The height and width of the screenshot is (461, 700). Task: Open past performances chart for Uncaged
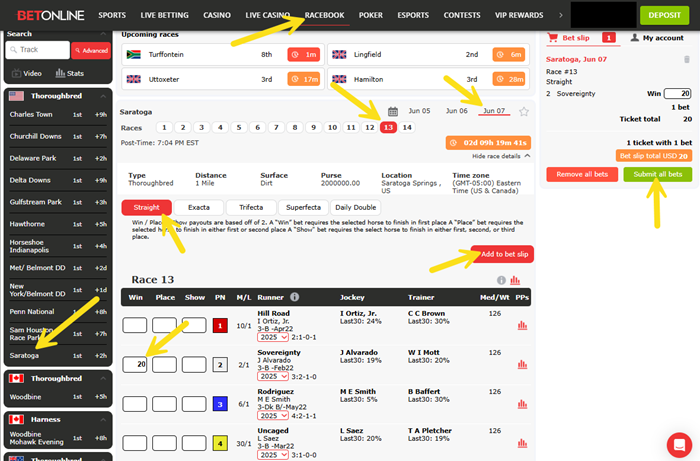522,443
